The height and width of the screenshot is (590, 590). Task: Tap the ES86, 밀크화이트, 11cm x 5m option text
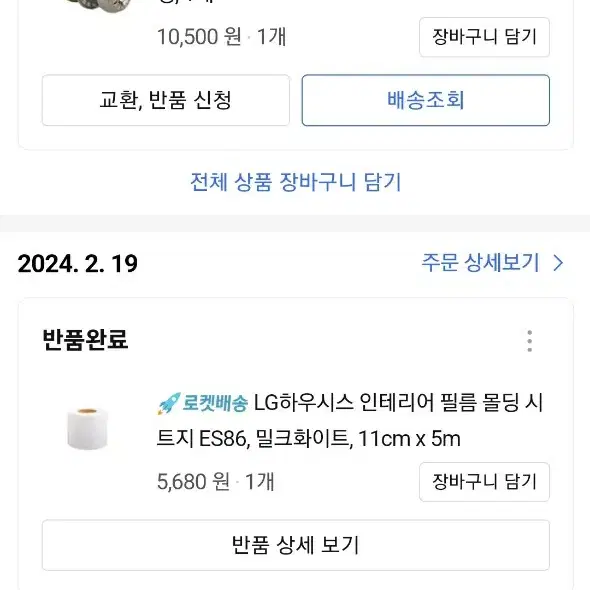pos(330,439)
